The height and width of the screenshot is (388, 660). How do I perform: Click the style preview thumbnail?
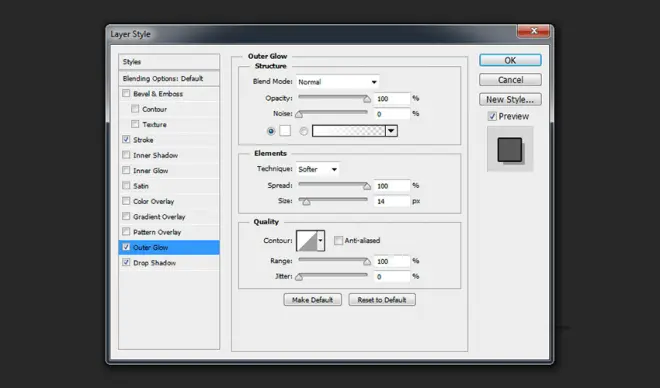coord(510,149)
